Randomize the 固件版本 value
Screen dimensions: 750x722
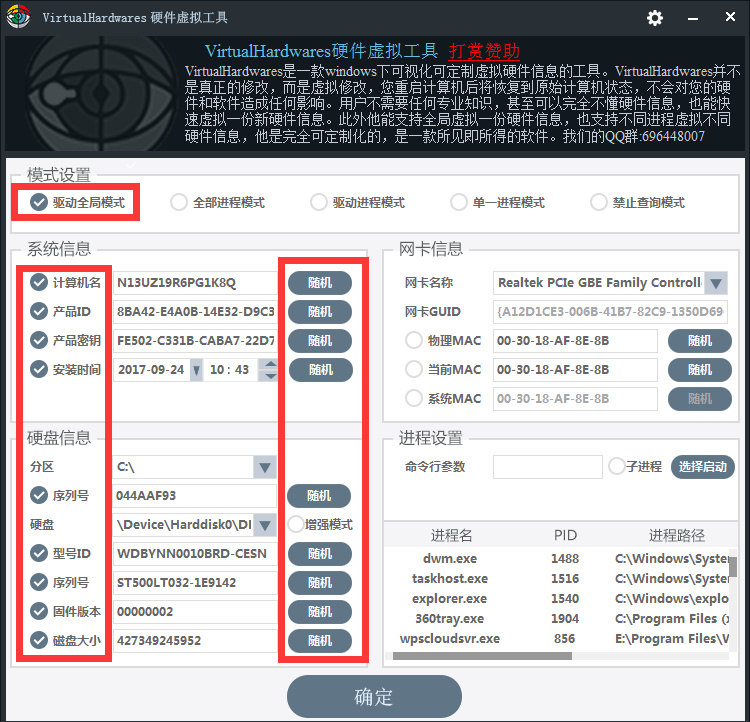tap(320, 611)
